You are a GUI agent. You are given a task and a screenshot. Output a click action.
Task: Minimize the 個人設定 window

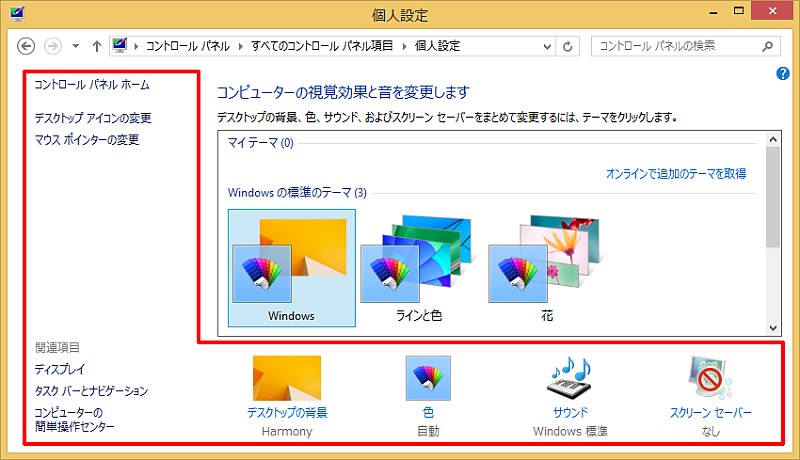click(x=714, y=12)
